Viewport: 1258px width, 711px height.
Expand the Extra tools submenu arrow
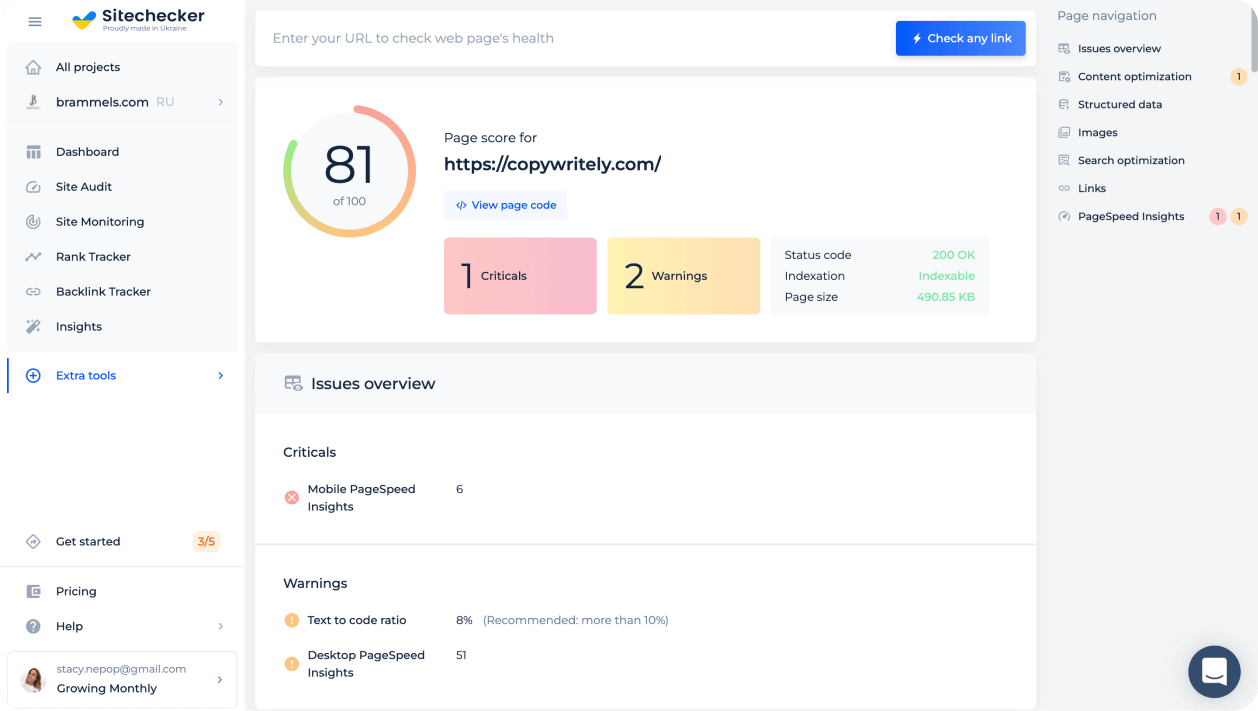[221, 376]
